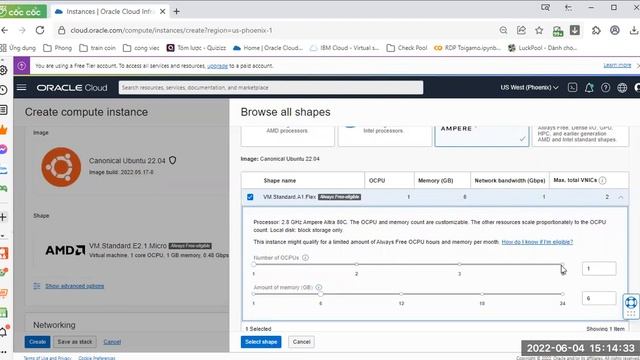The image size is (640, 360).
Task: Open the Coc Coc sidebar settings gear
Action: pyautogui.click(x=3, y=70)
